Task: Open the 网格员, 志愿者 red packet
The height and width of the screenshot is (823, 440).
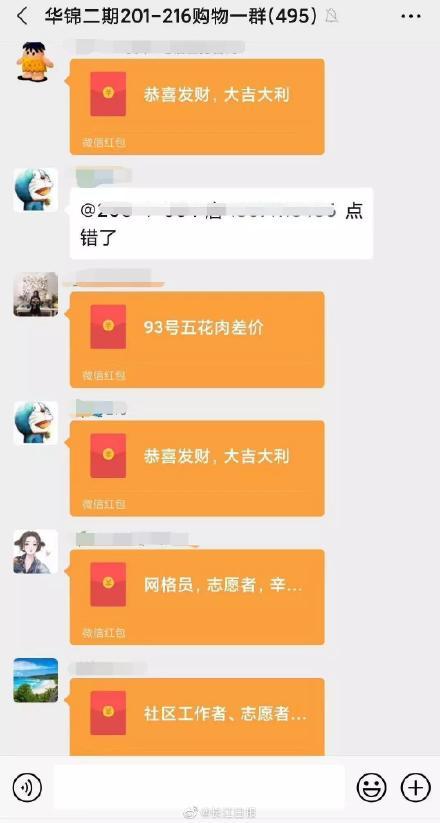Action: tap(197, 597)
